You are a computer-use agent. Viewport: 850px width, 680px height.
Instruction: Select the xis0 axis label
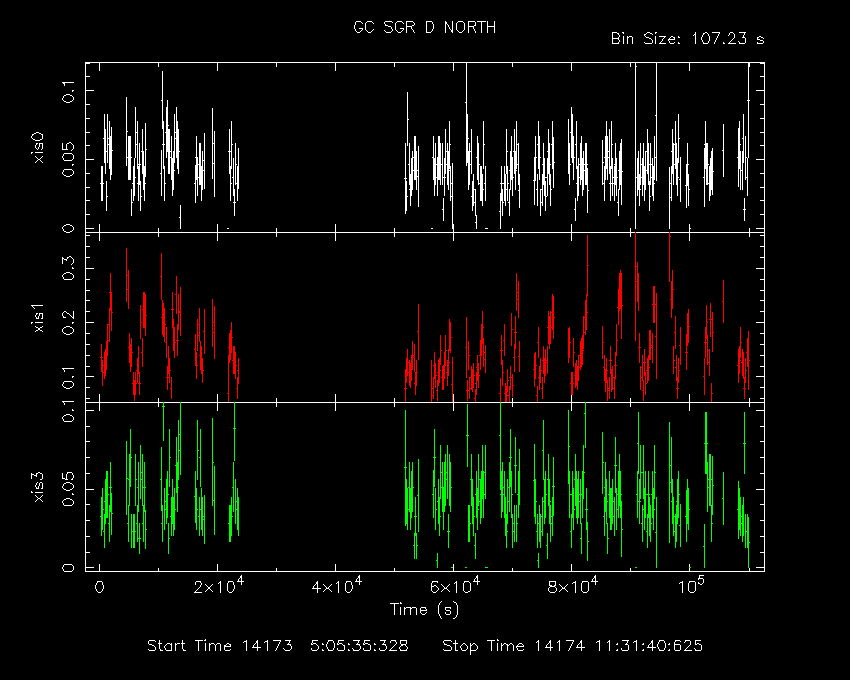(38, 147)
